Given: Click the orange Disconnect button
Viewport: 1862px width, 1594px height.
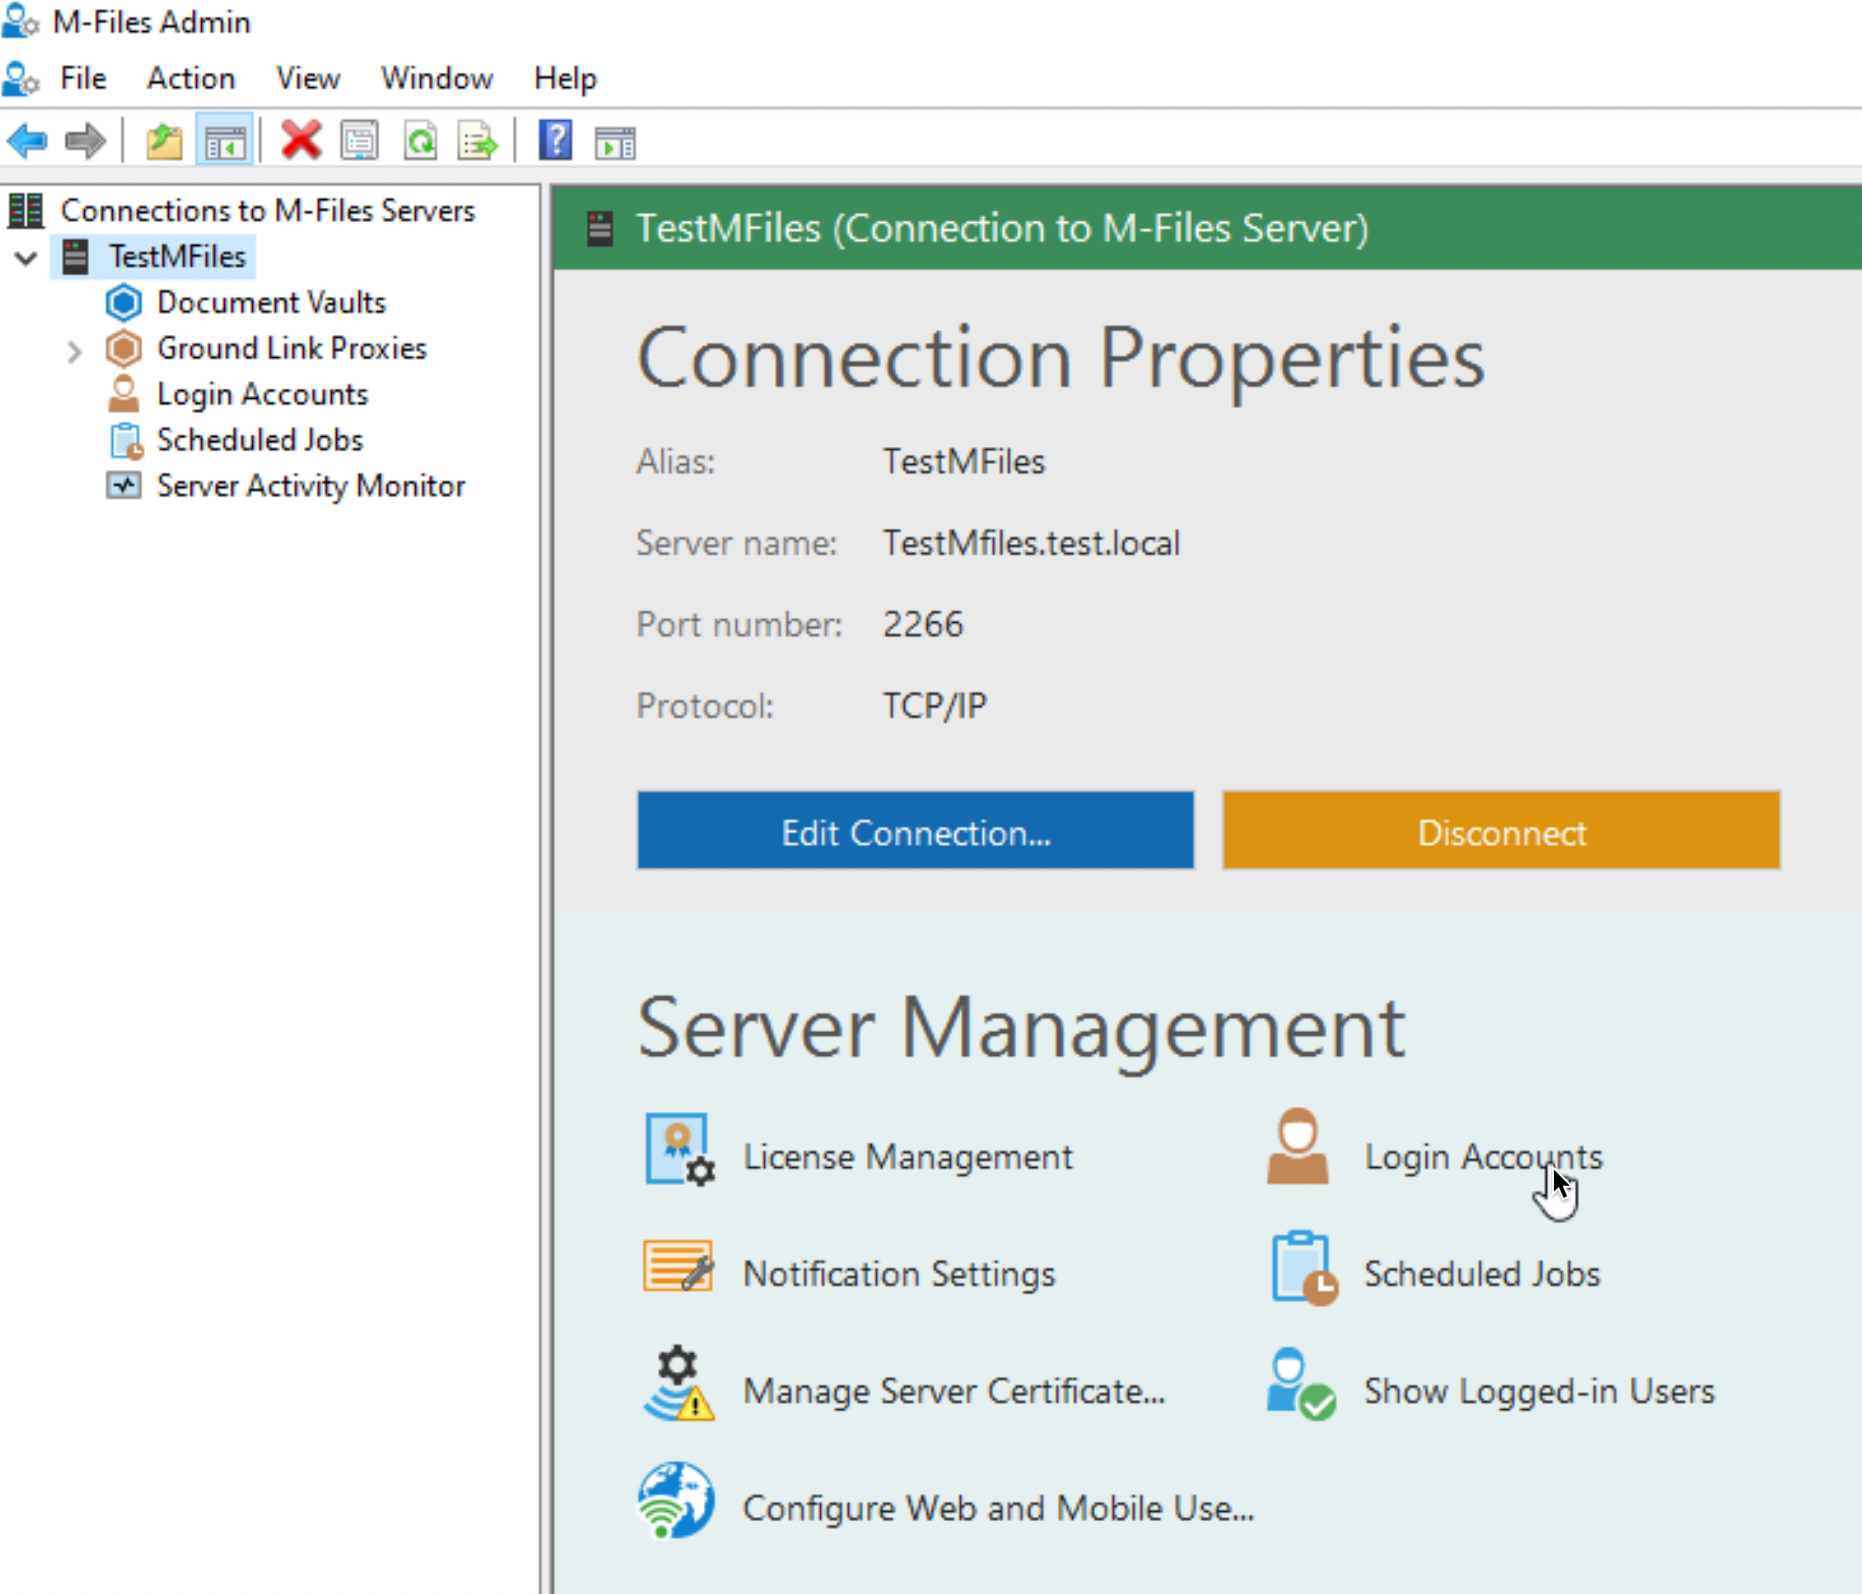Looking at the screenshot, I should click(1501, 830).
